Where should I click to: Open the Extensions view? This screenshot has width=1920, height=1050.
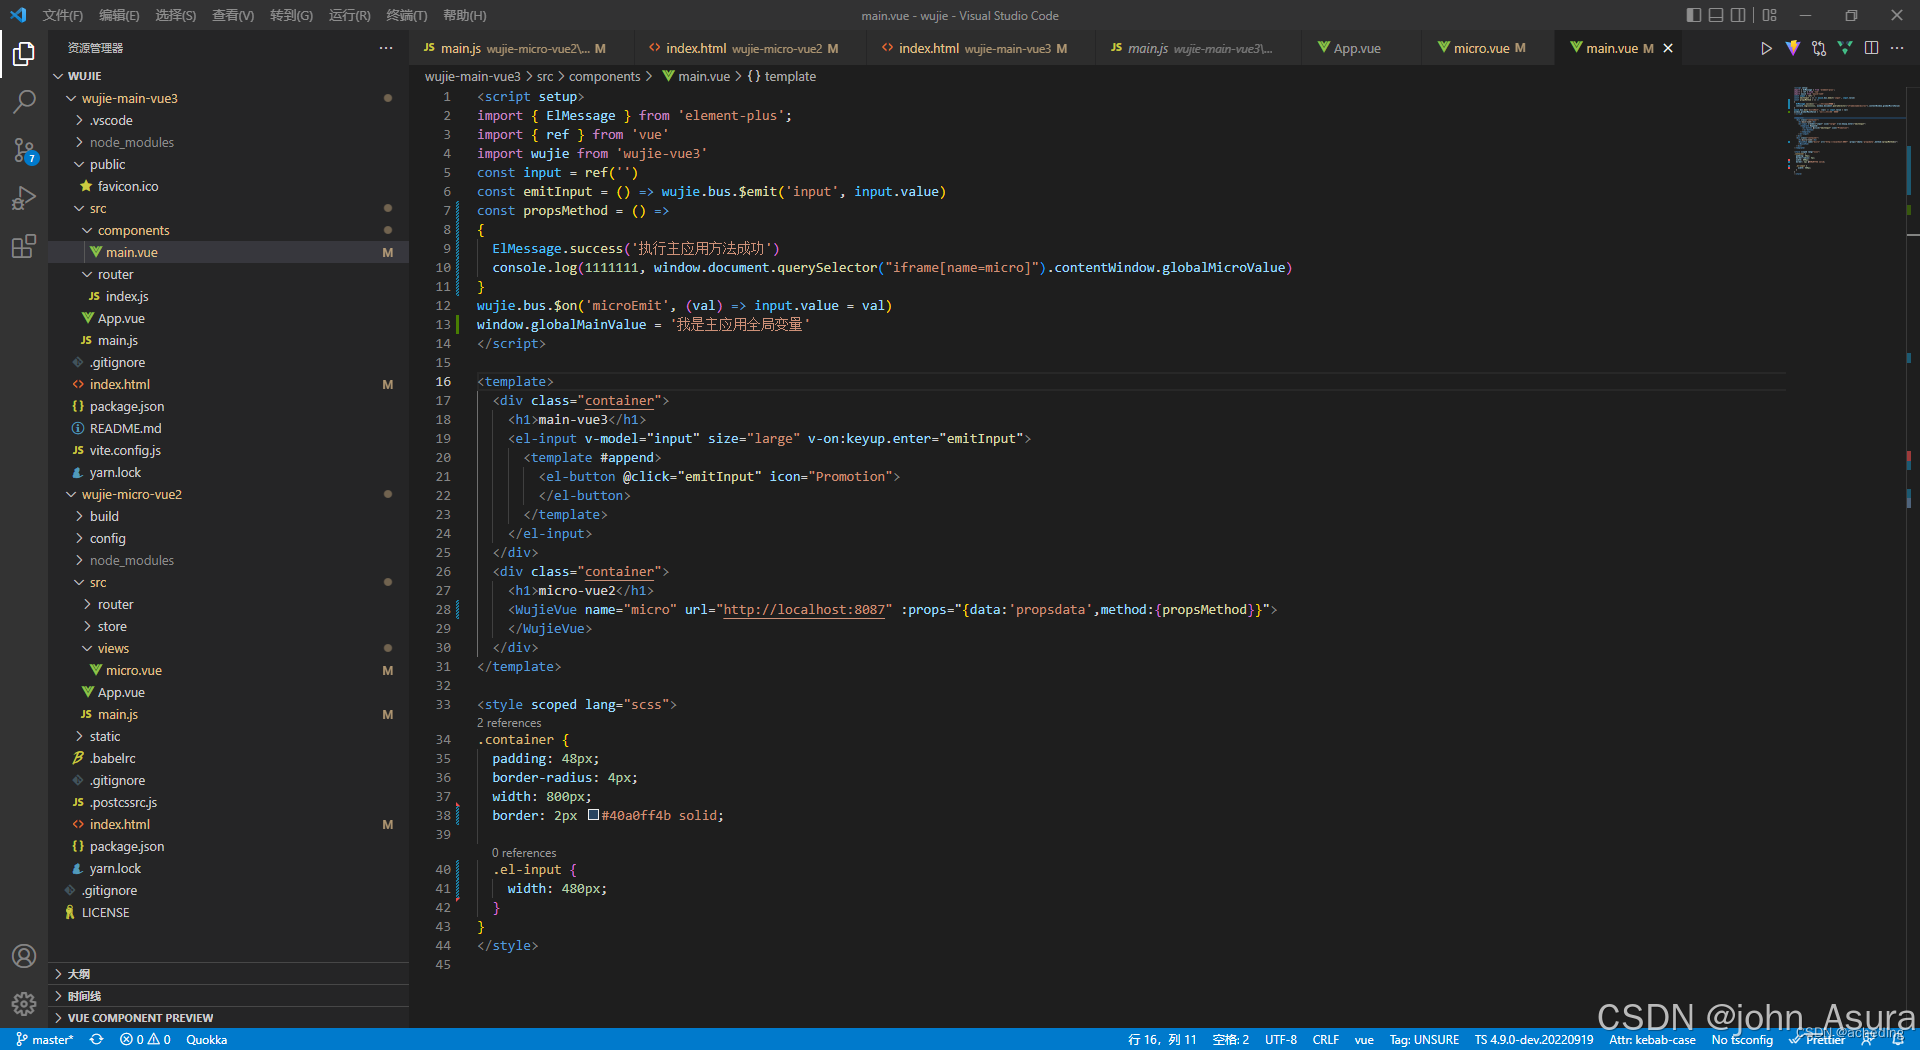[24, 246]
